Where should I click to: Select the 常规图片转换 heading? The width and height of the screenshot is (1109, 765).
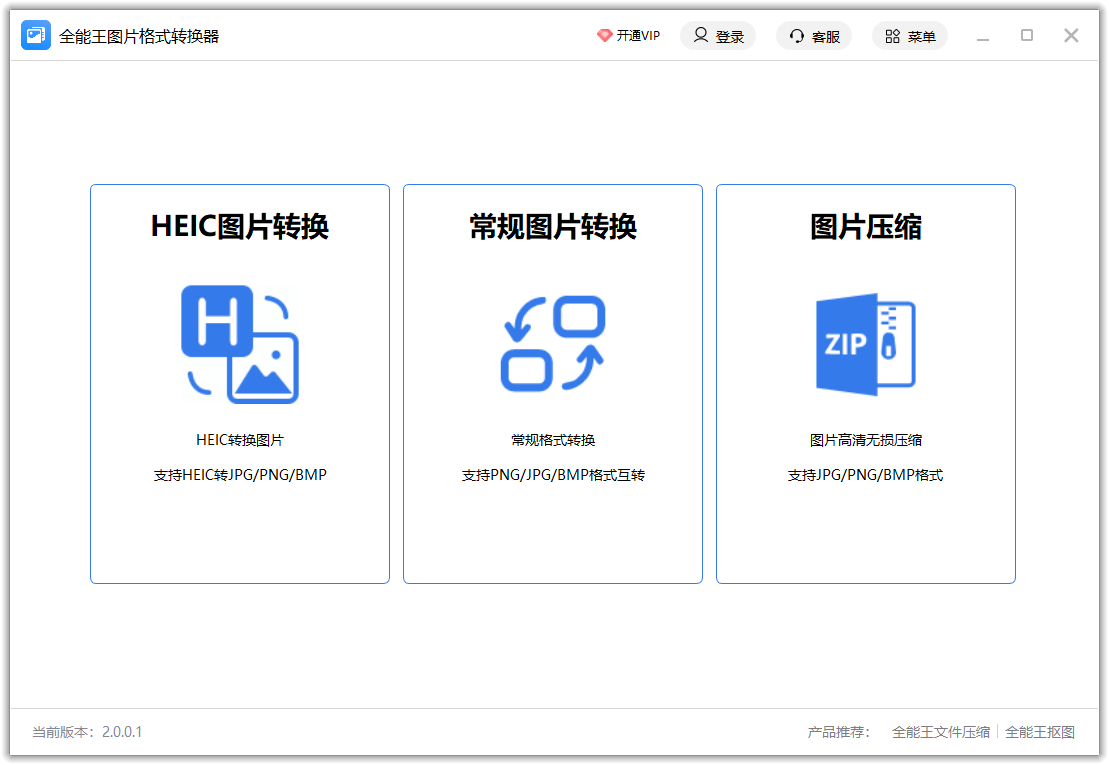(x=553, y=227)
